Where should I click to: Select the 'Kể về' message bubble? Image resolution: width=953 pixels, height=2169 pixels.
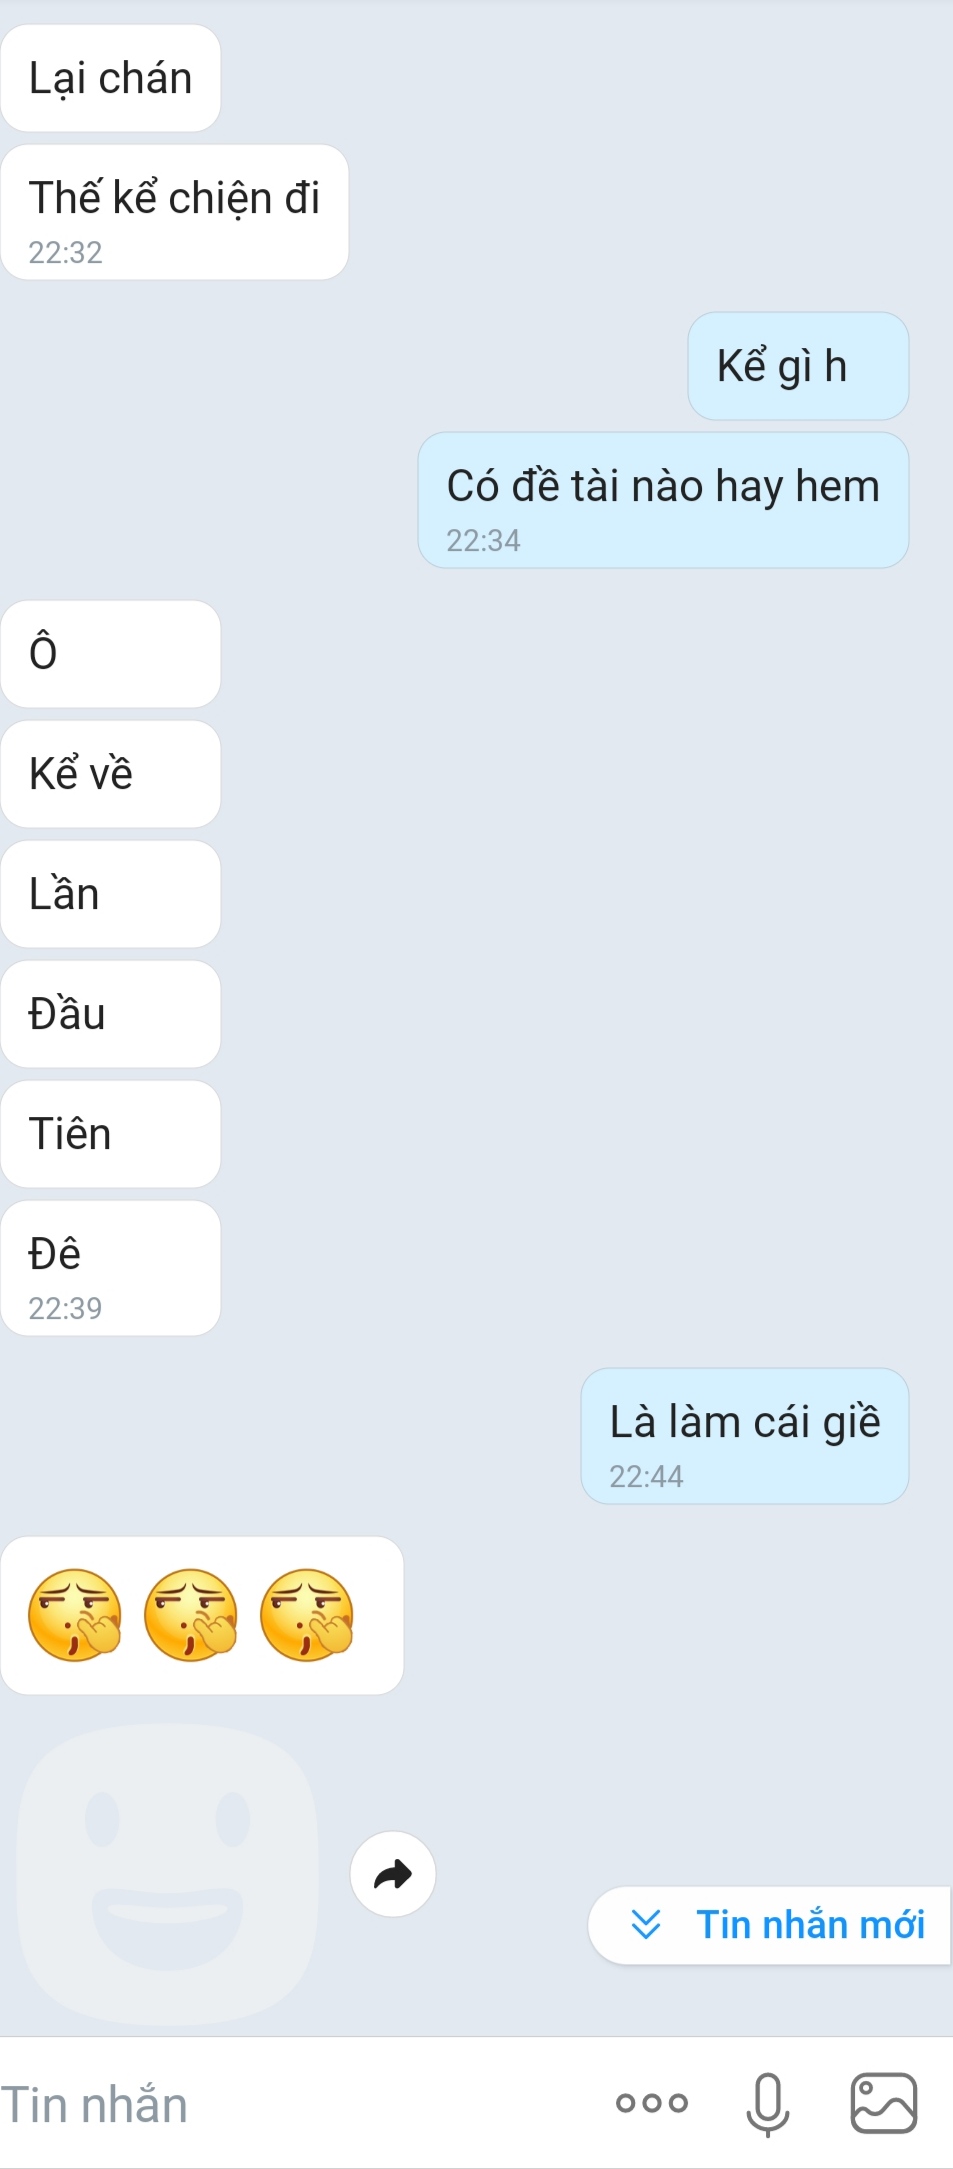click(111, 774)
